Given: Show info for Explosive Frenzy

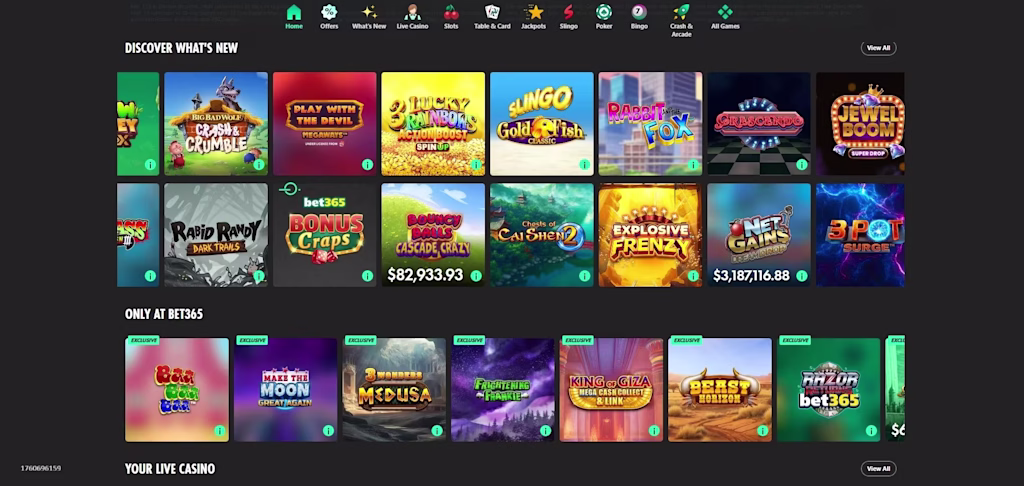Looking at the screenshot, I should click(x=693, y=276).
